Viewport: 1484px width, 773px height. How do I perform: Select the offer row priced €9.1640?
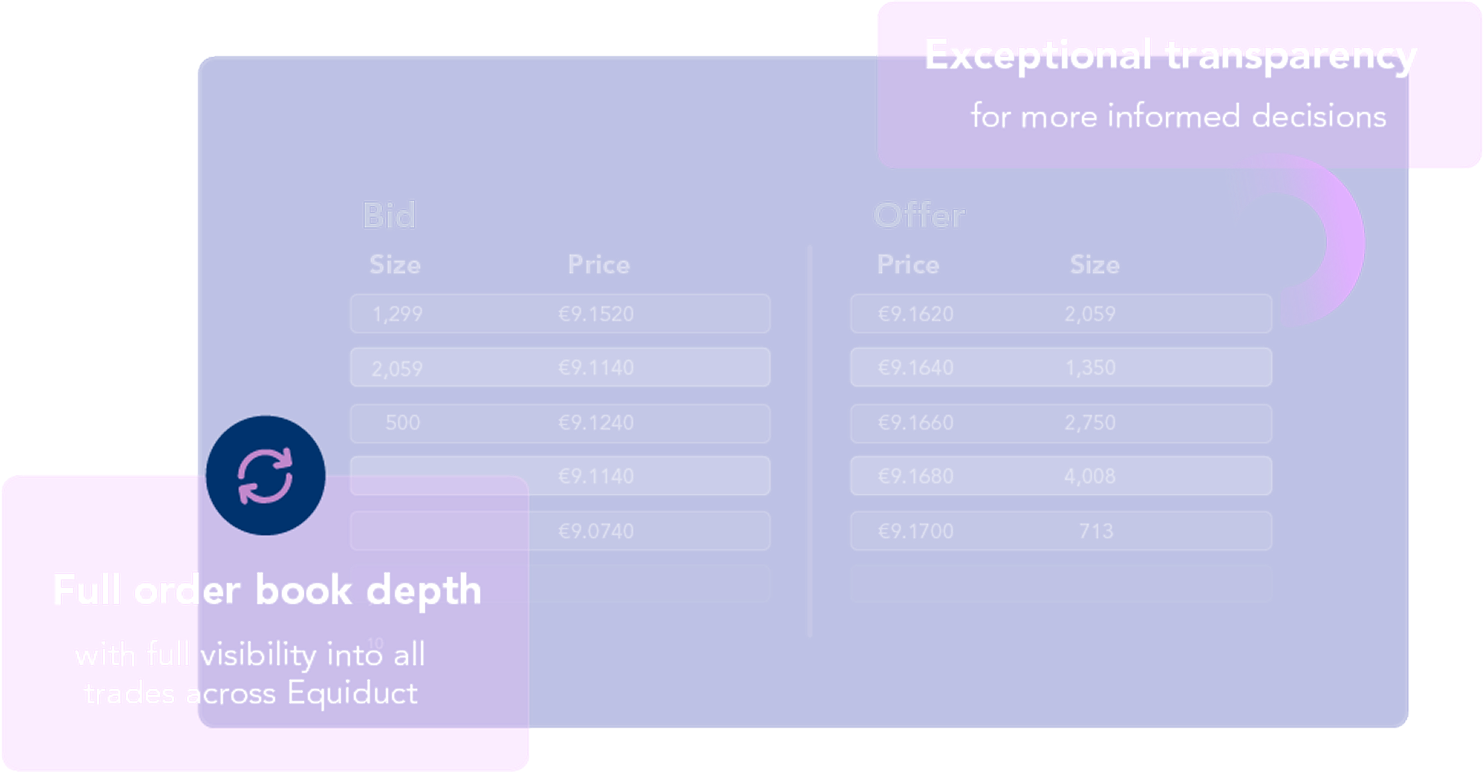(1061, 368)
